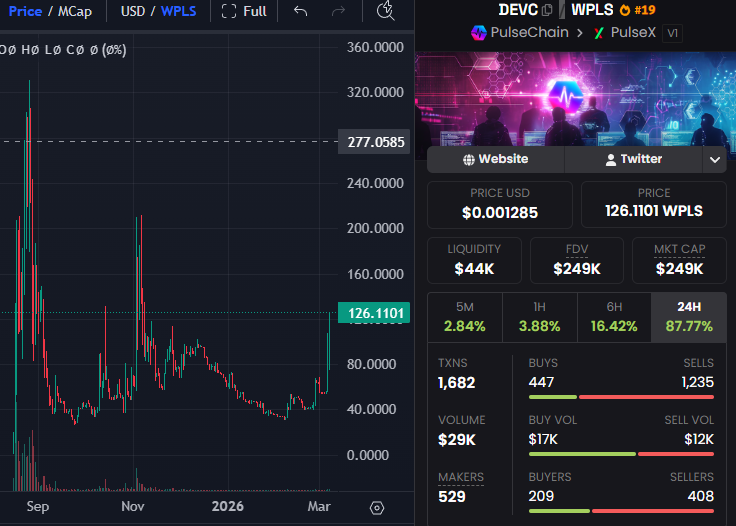Click the TXNS value 1,682
This screenshot has width=736, height=526.
pos(456,383)
